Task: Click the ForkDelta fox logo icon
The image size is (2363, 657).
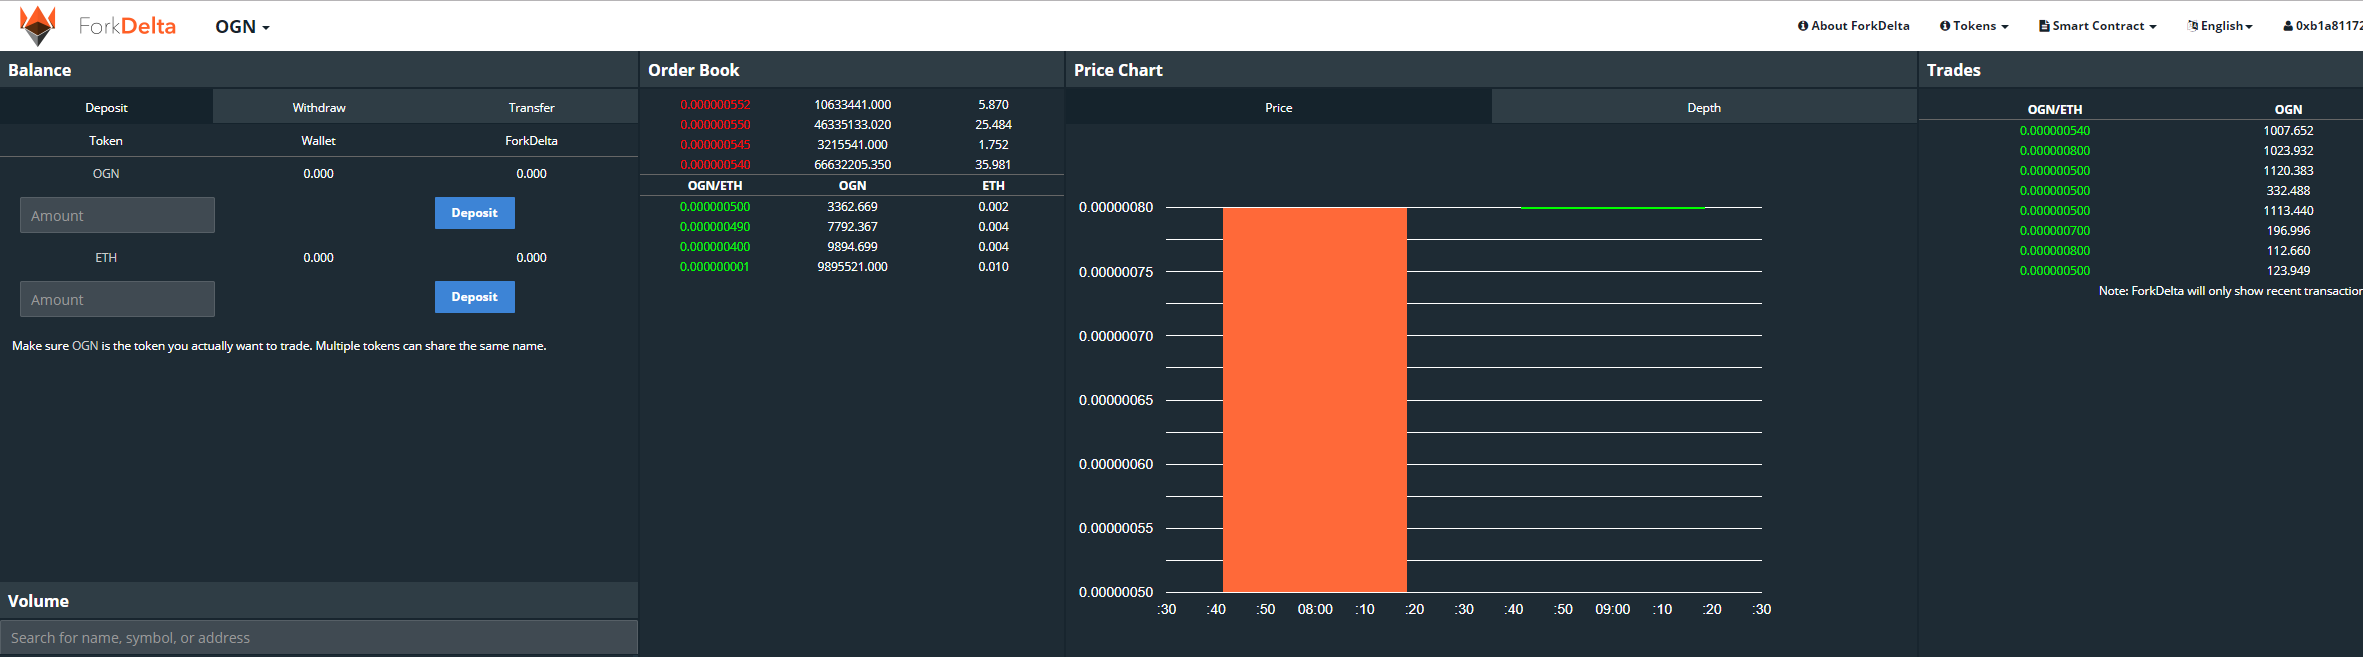Action: 38,26
